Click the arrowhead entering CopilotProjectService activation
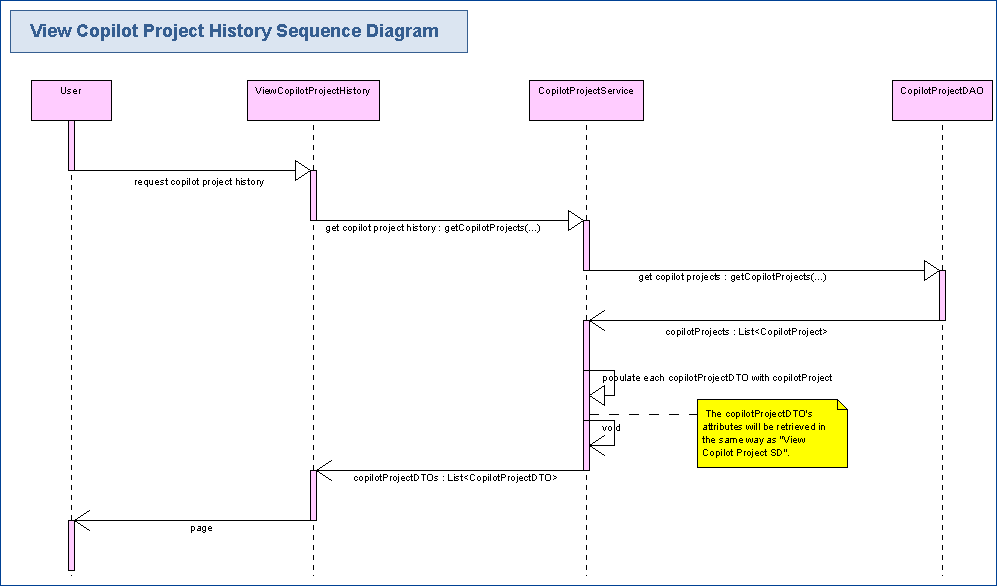997x586 pixels. (575, 221)
